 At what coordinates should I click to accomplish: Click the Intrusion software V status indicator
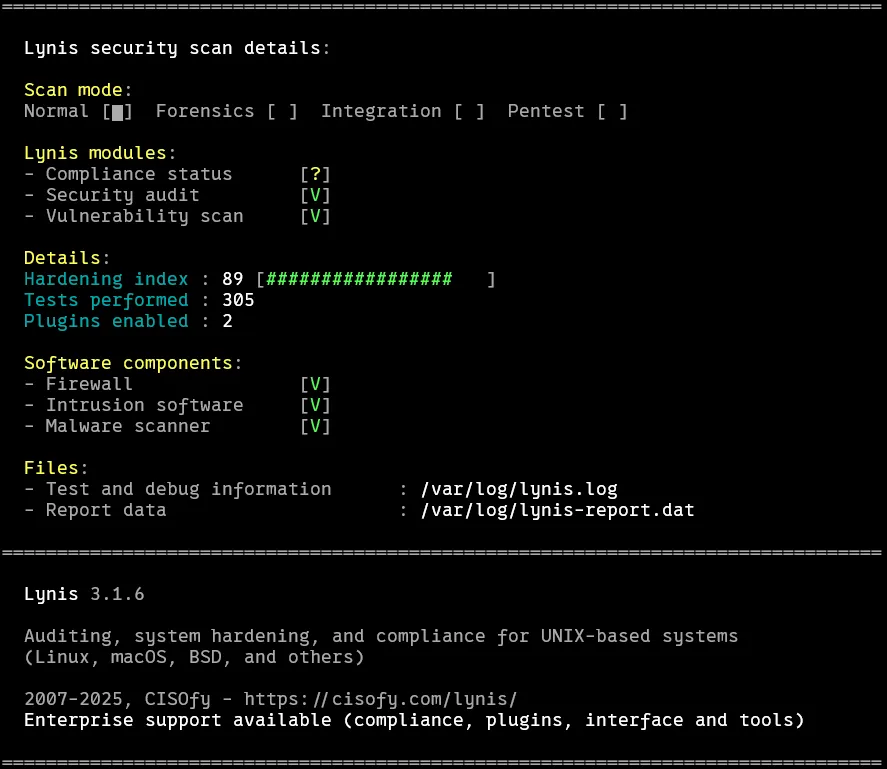click(x=315, y=405)
